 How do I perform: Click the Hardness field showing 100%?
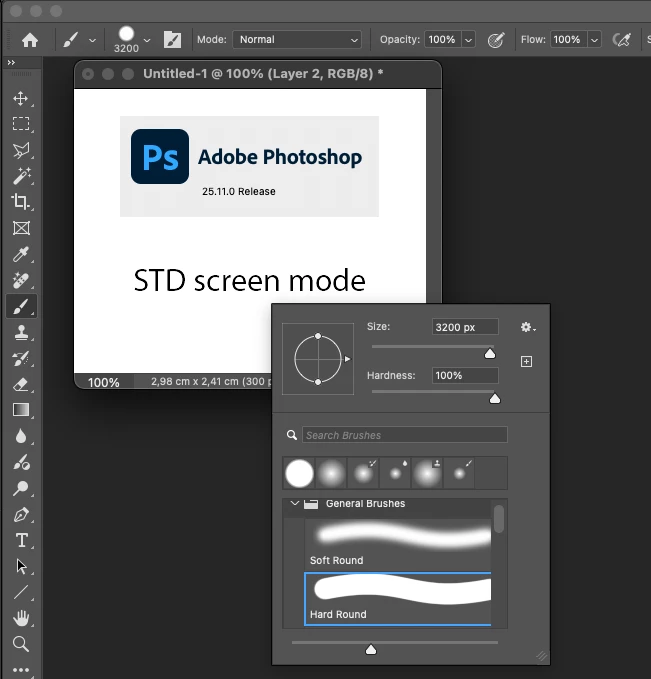(x=465, y=375)
